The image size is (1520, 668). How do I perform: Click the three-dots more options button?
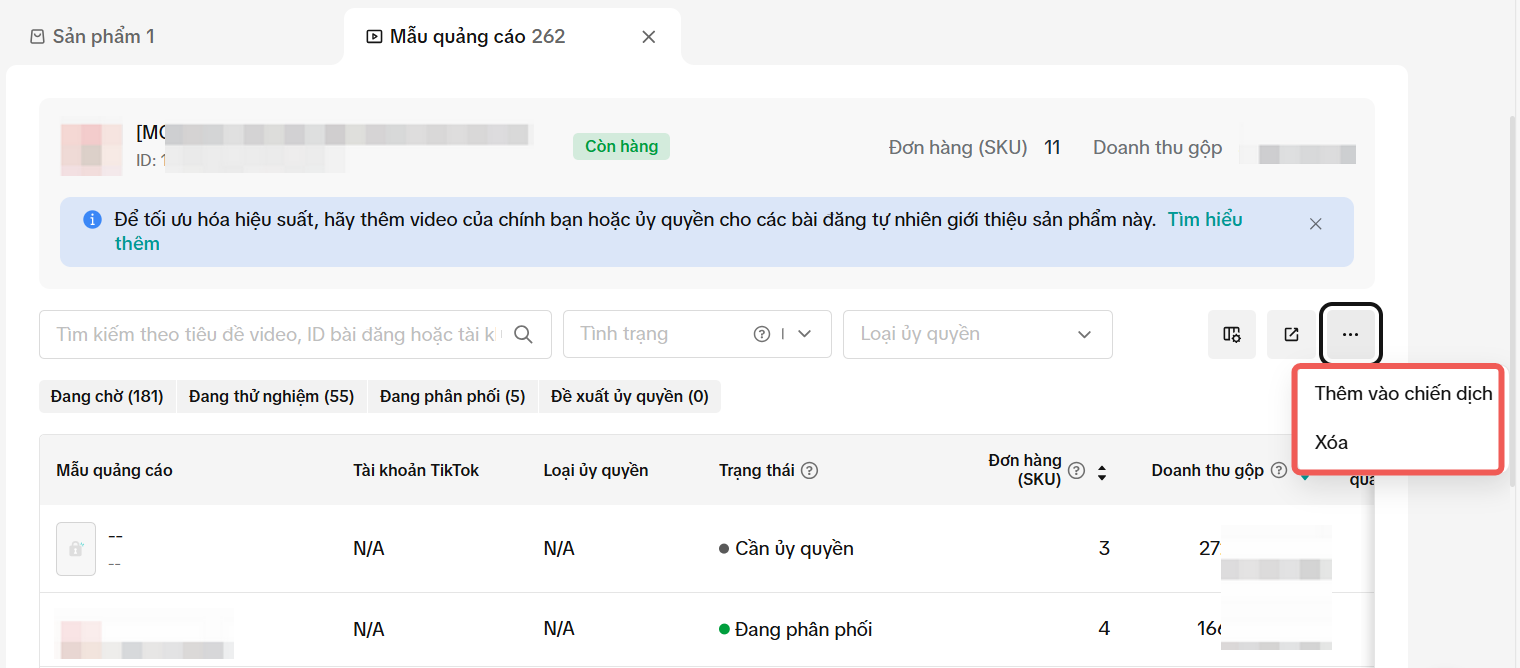[1351, 334]
